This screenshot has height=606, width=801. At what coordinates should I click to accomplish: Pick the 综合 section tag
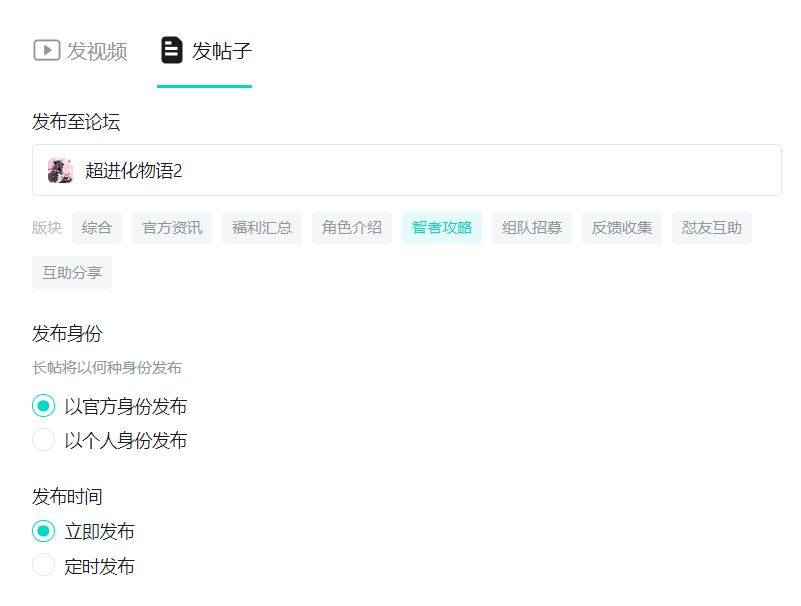tap(97, 227)
